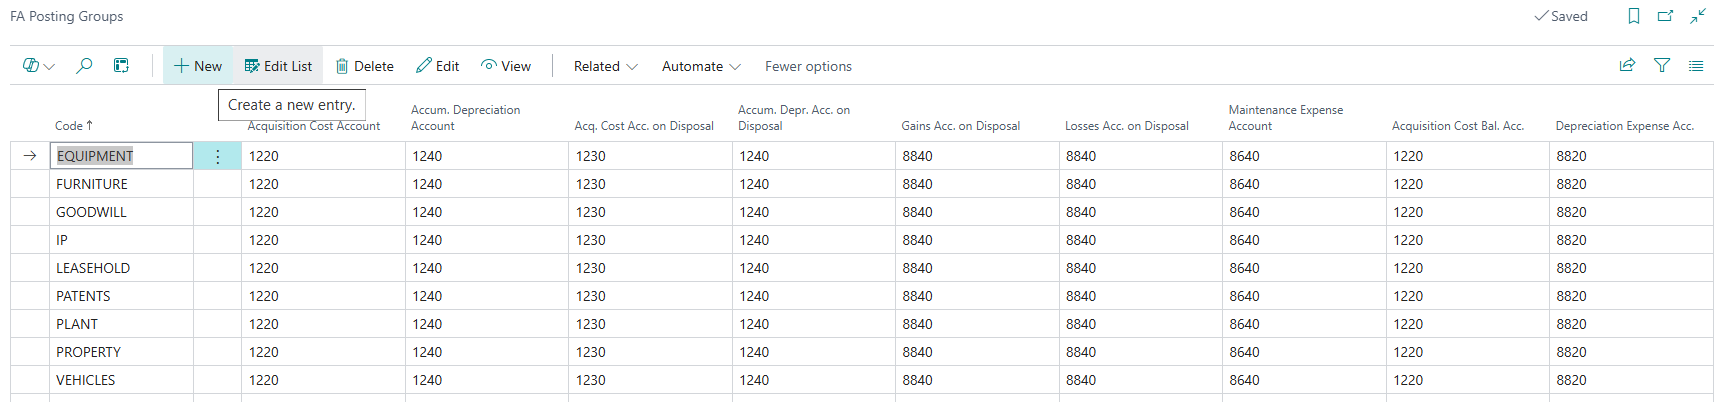Click the layout view icon beside search

coord(121,66)
